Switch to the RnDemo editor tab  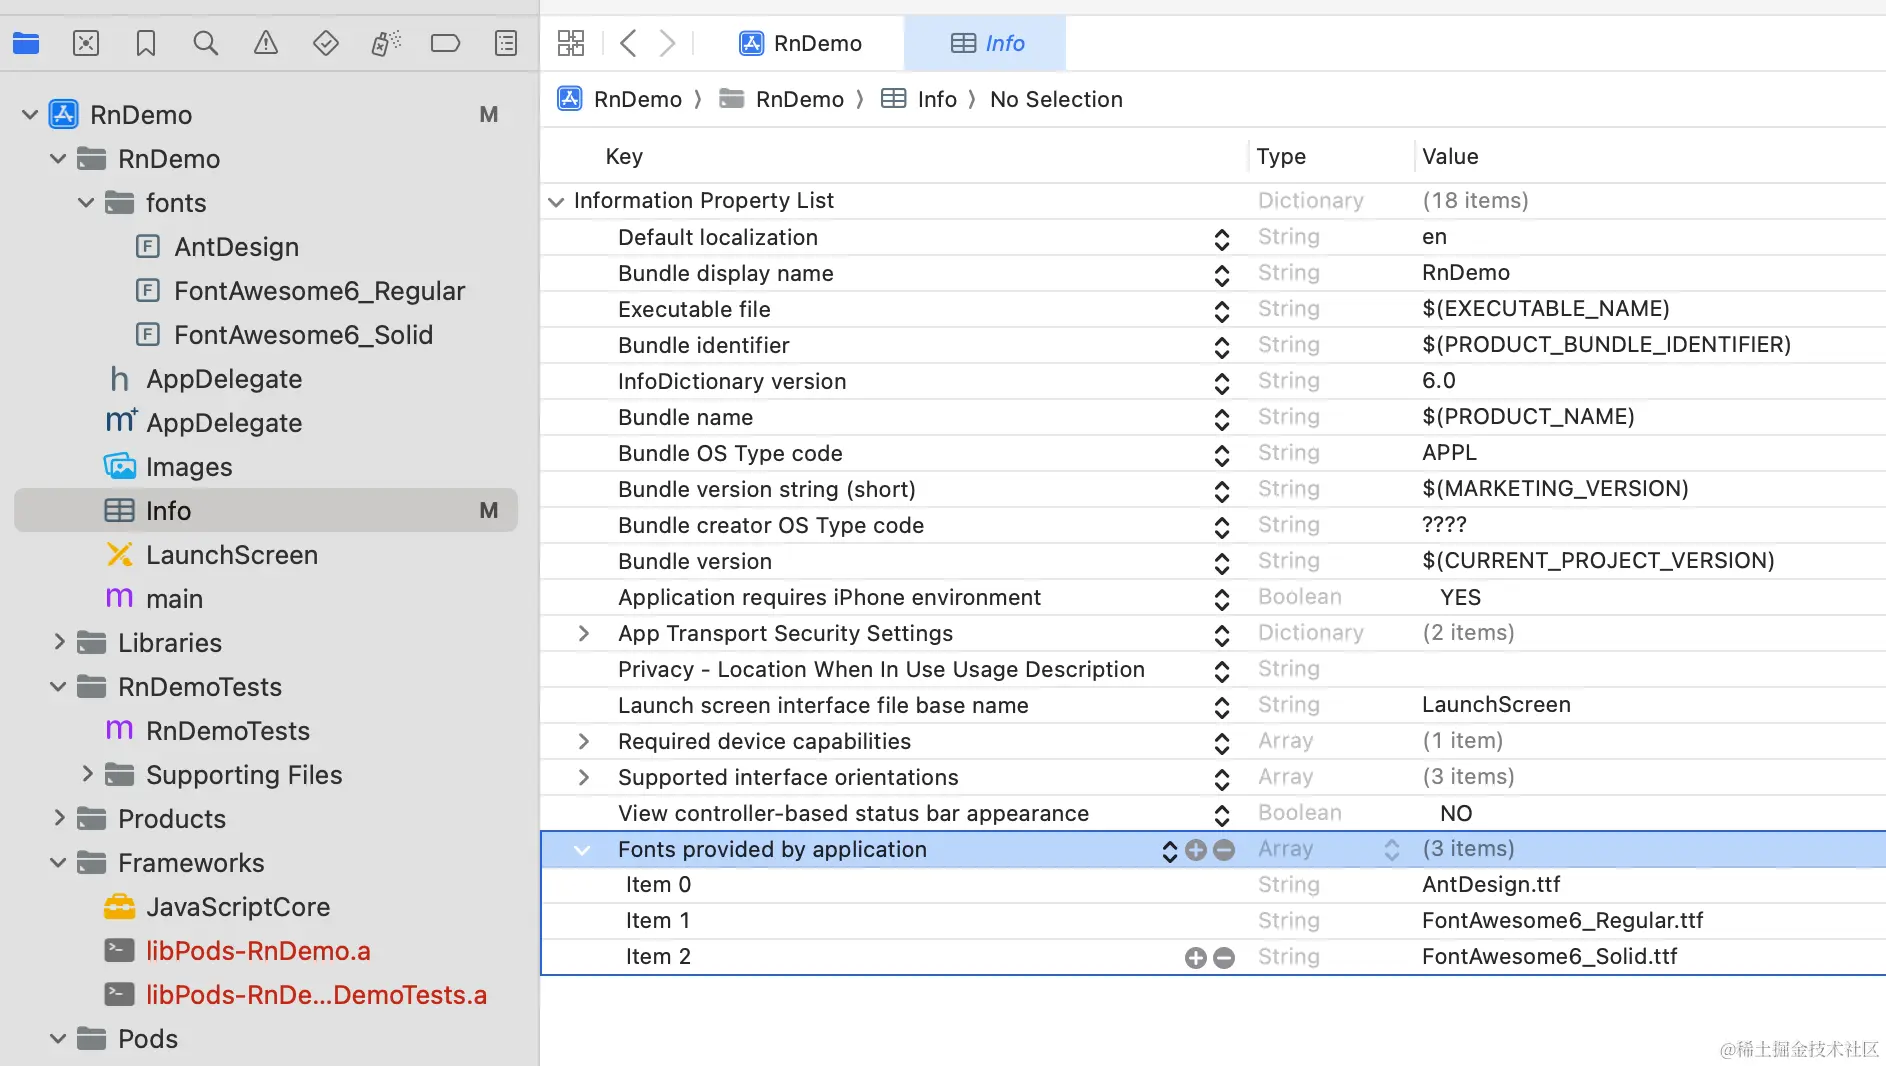pyautogui.click(x=801, y=43)
